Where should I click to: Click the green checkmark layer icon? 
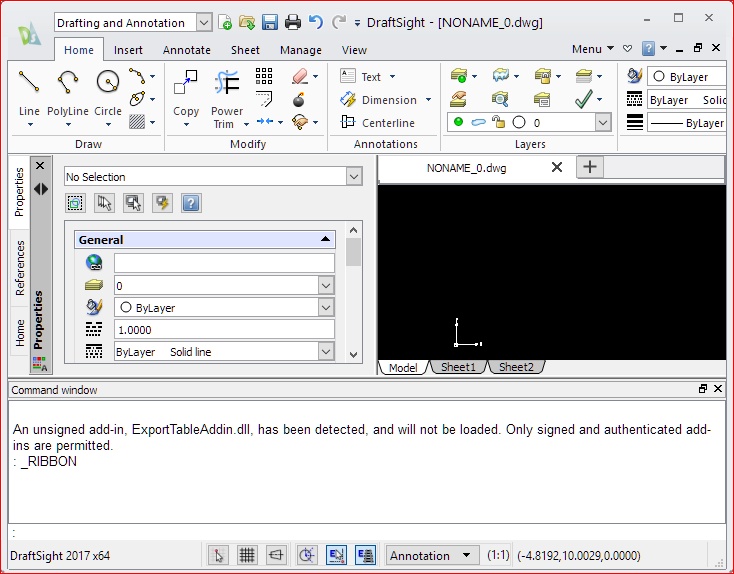(x=583, y=99)
